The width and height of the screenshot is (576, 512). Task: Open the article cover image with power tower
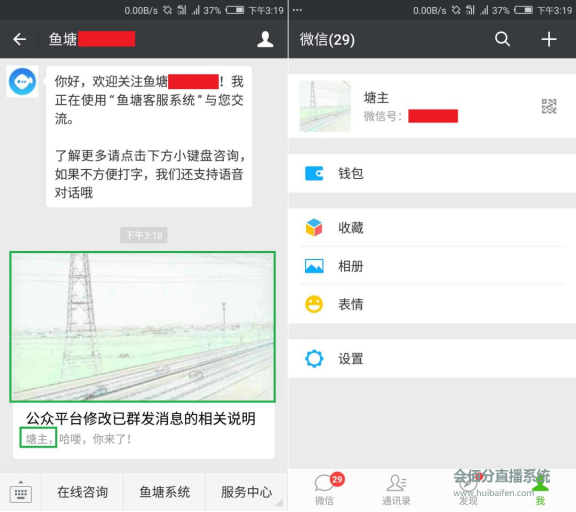click(x=143, y=327)
